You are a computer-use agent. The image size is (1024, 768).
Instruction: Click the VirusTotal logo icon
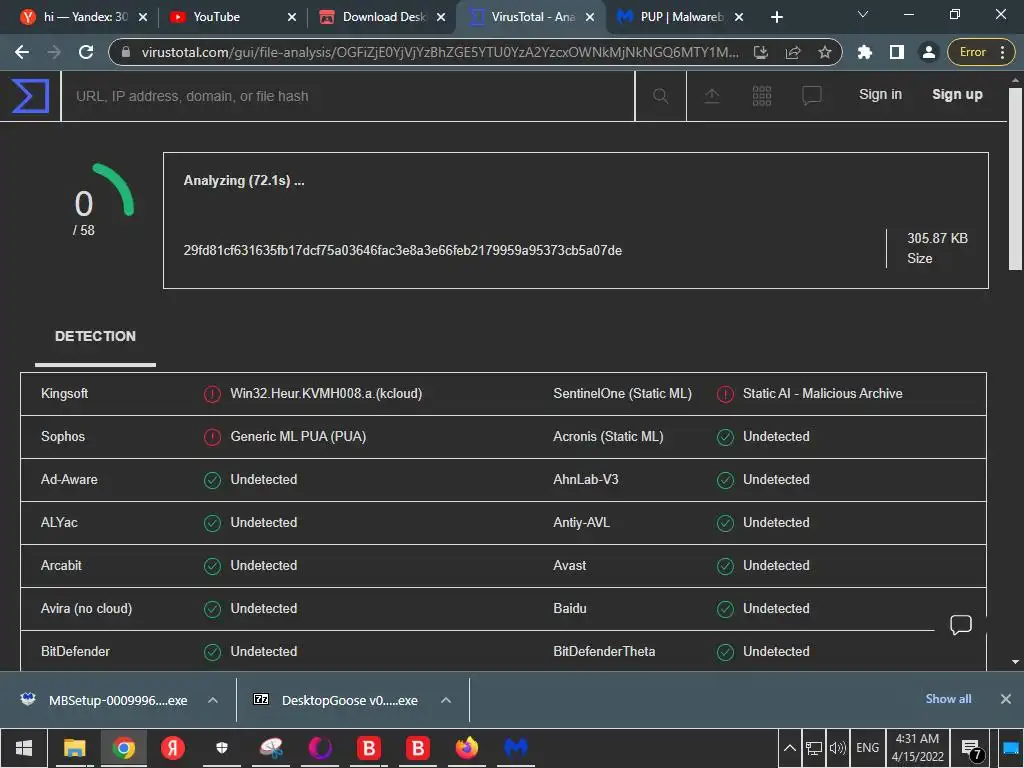tap(30, 96)
